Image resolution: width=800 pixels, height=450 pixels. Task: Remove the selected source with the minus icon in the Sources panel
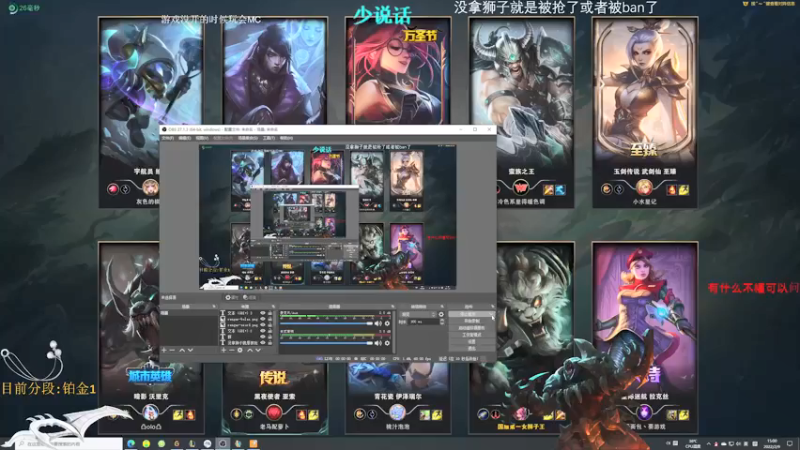coord(231,350)
